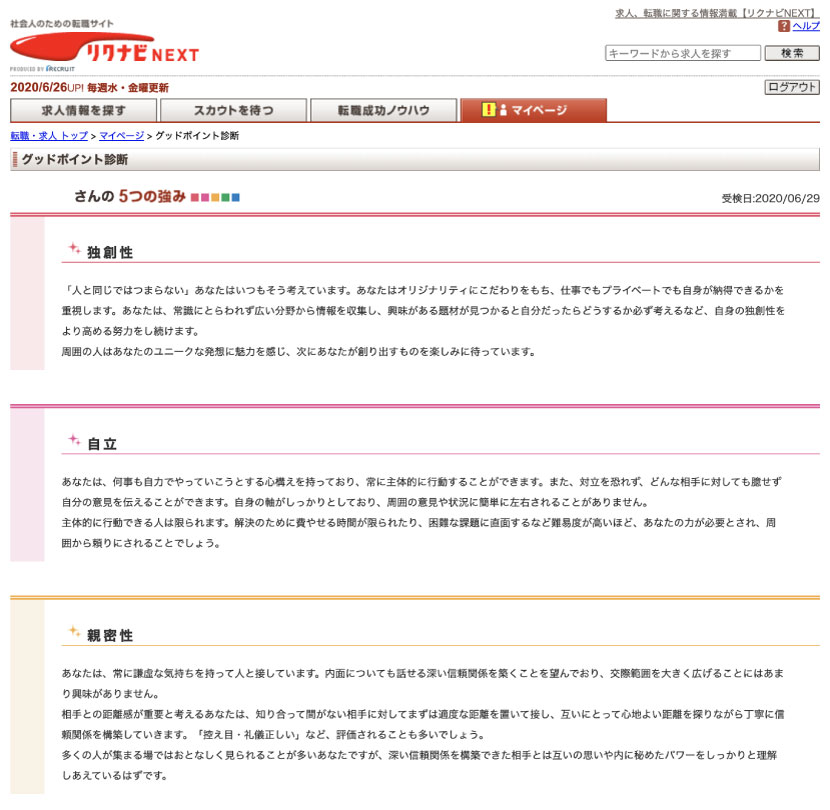Open the top-right リクナビNEXT info link
Viewport: 830px width, 810px height.
(716, 13)
